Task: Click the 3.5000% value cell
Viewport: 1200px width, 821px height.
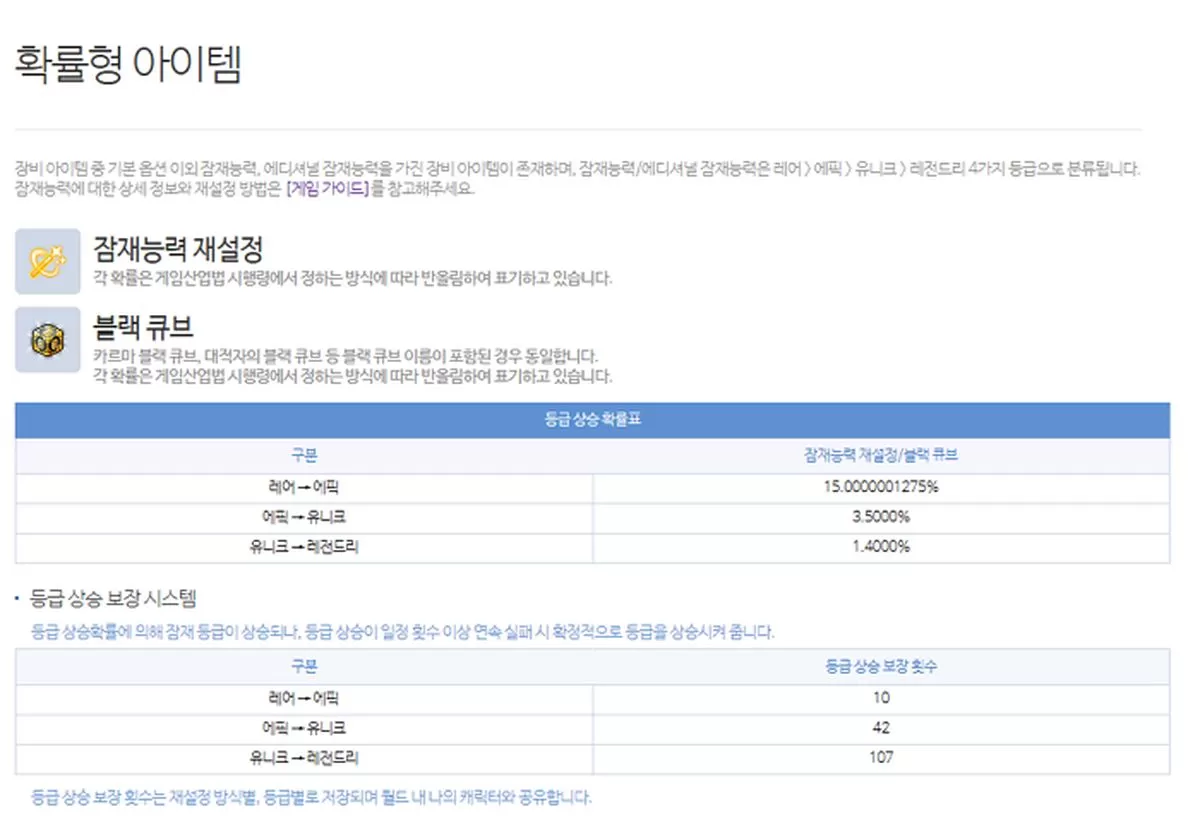Action: (882, 517)
